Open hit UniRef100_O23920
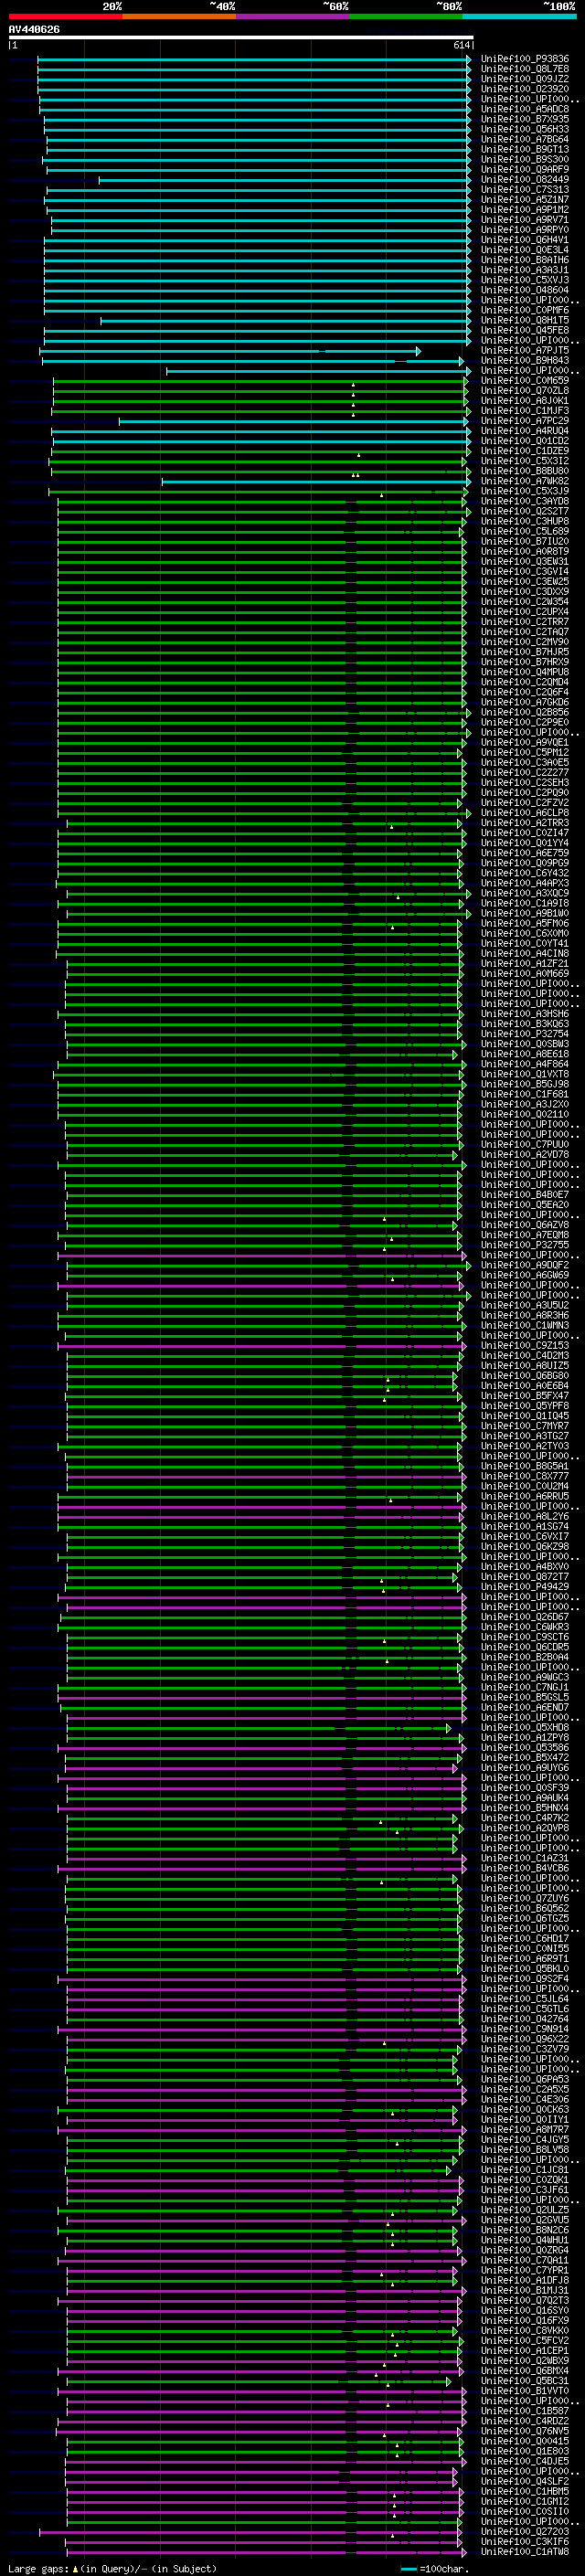The height and width of the screenshot is (2576, 585). 525,89
